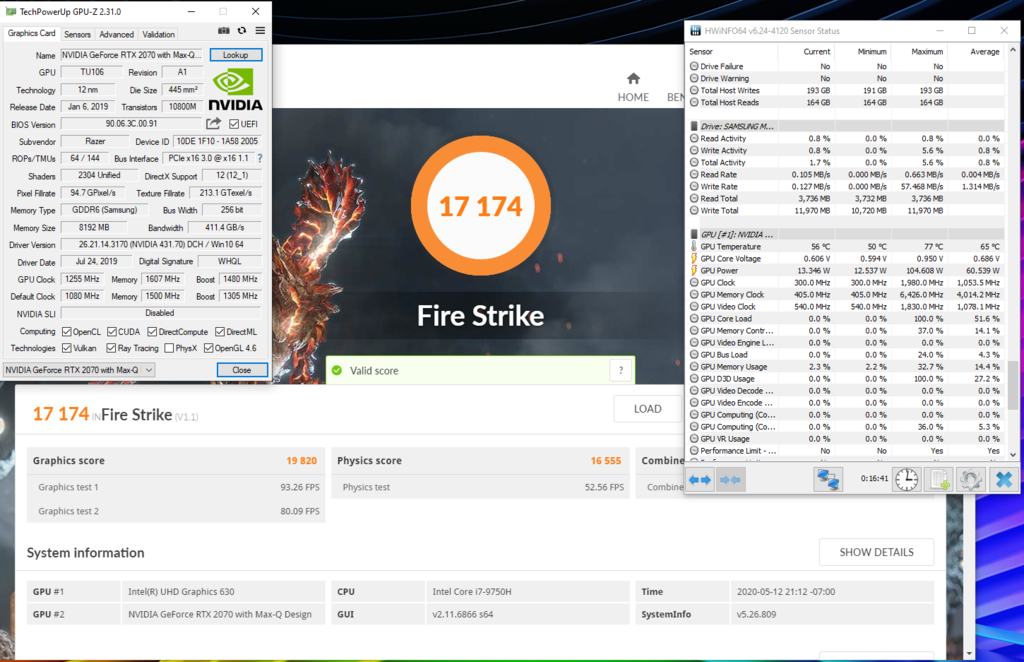Image resolution: width=1024 pixels, height=662 pixels.
Task: Click the LOAD button in 3DMark
Action: pyautogui.click(x=648, y=409)
